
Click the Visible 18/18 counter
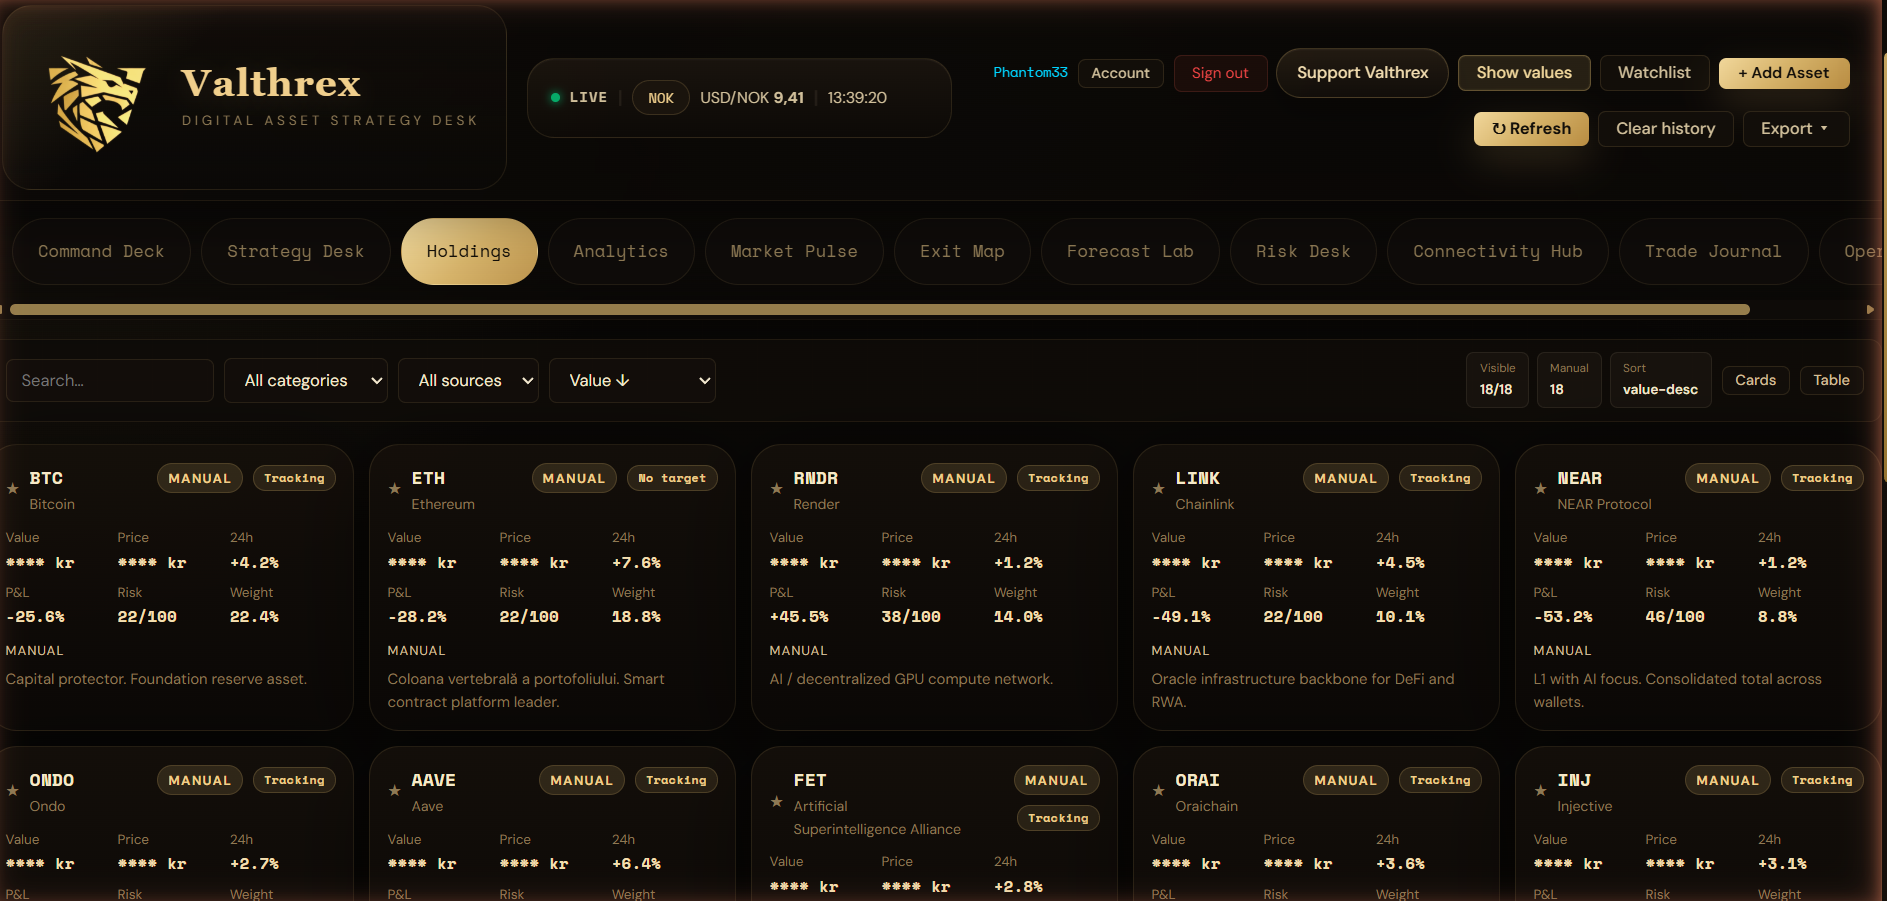click(1497, 380)
